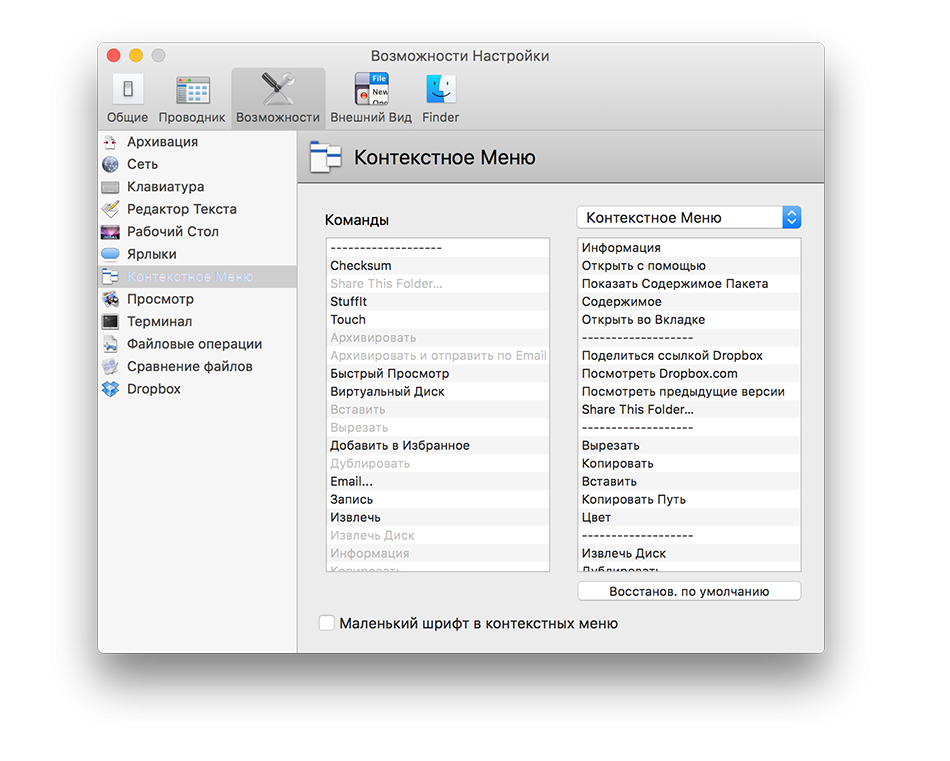Image resolution: width=950 pixels, height=761 pixels.
Task: Click the Dropbox sidebar icon
Action: pos(110,388)
